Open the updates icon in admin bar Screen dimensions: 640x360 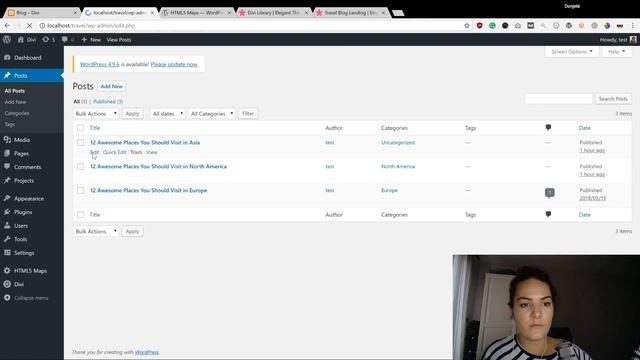(46, 40)
